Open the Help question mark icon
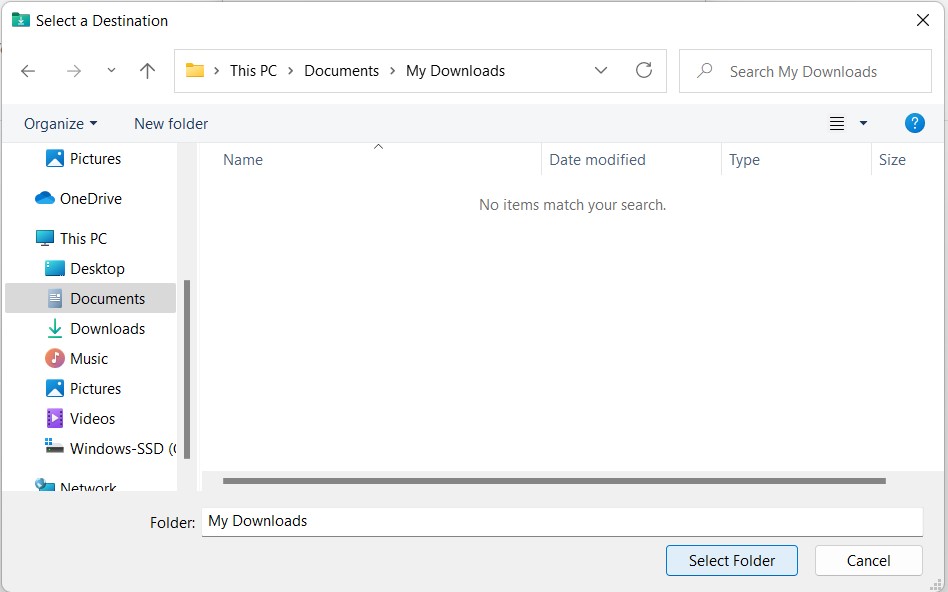The width and height of the screenshot is (948, 592). [914, 124]
